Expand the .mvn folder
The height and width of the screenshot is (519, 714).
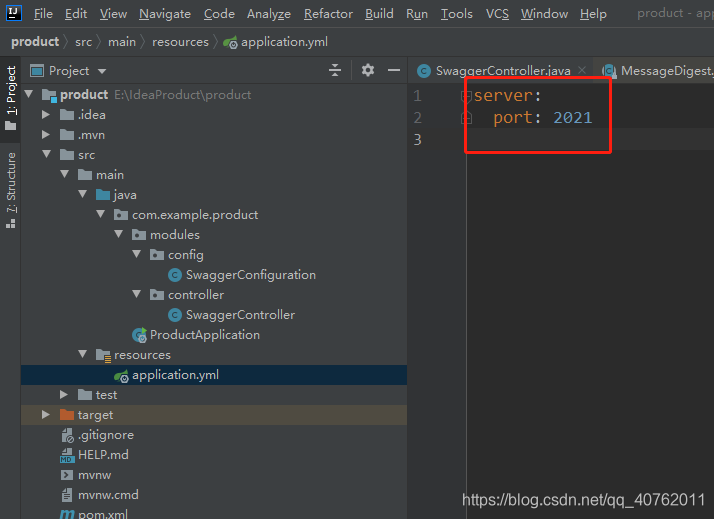click(x=46, y=134)
